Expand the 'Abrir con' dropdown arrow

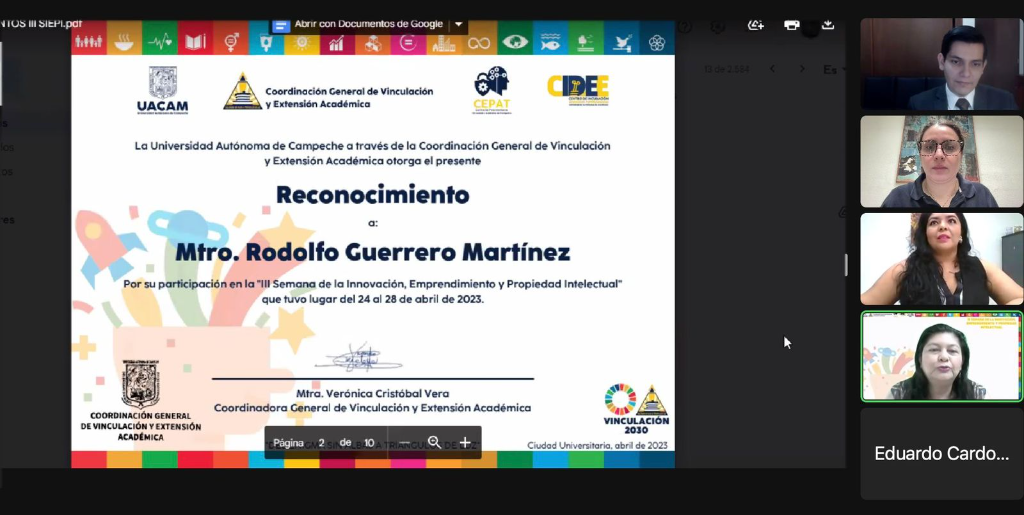[458, 25]
